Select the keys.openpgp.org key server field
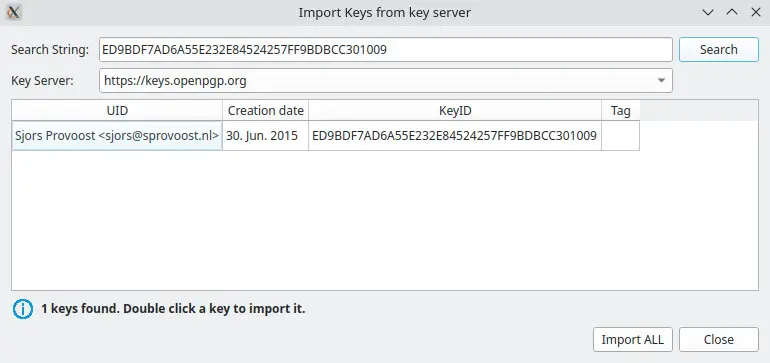770x363 pixels. click(385, 81)
